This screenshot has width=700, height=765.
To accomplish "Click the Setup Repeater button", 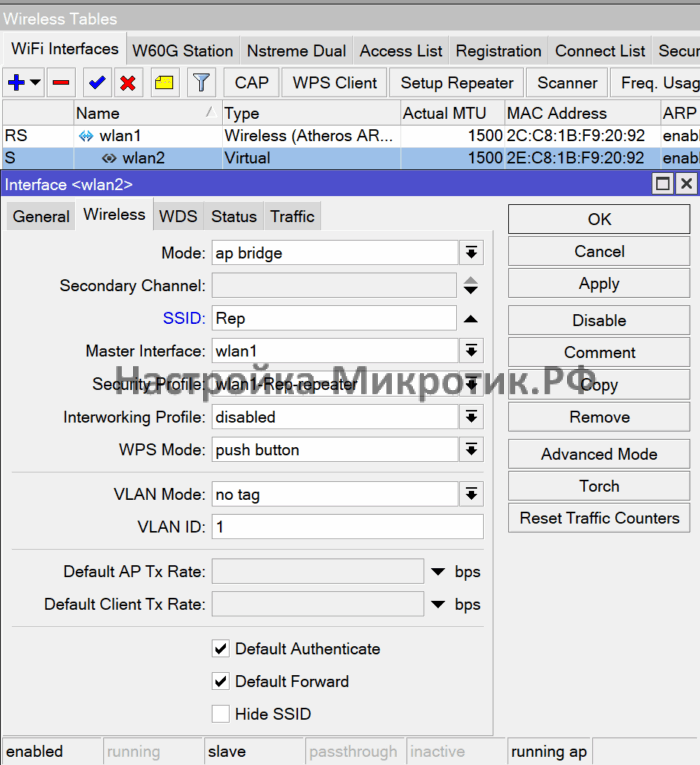I will click(457, 82).
